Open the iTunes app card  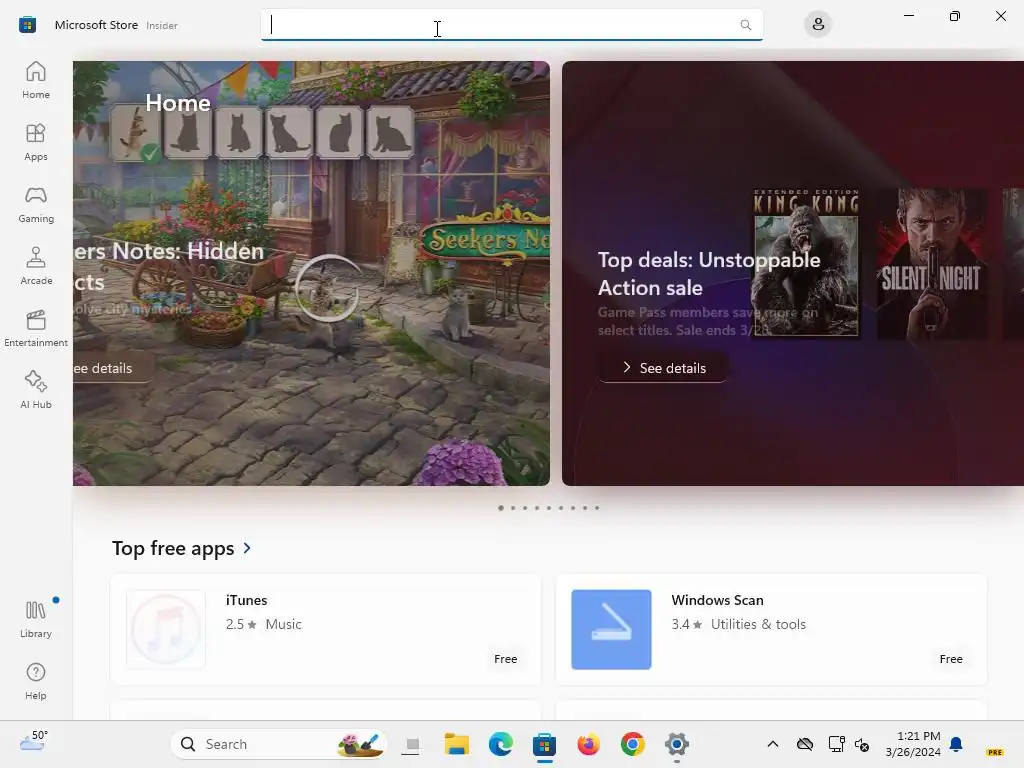[x=326, y=630]
